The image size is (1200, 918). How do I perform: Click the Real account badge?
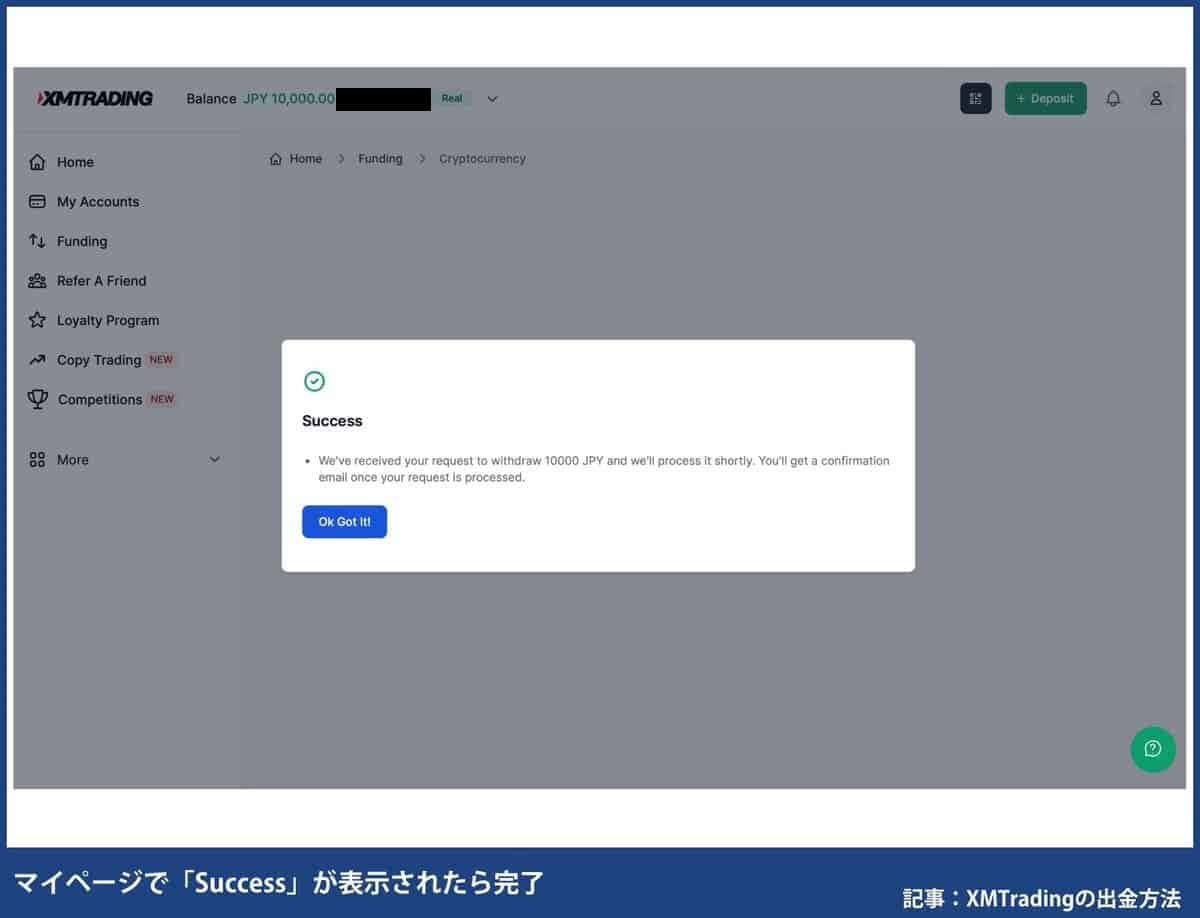coord(452,98)
